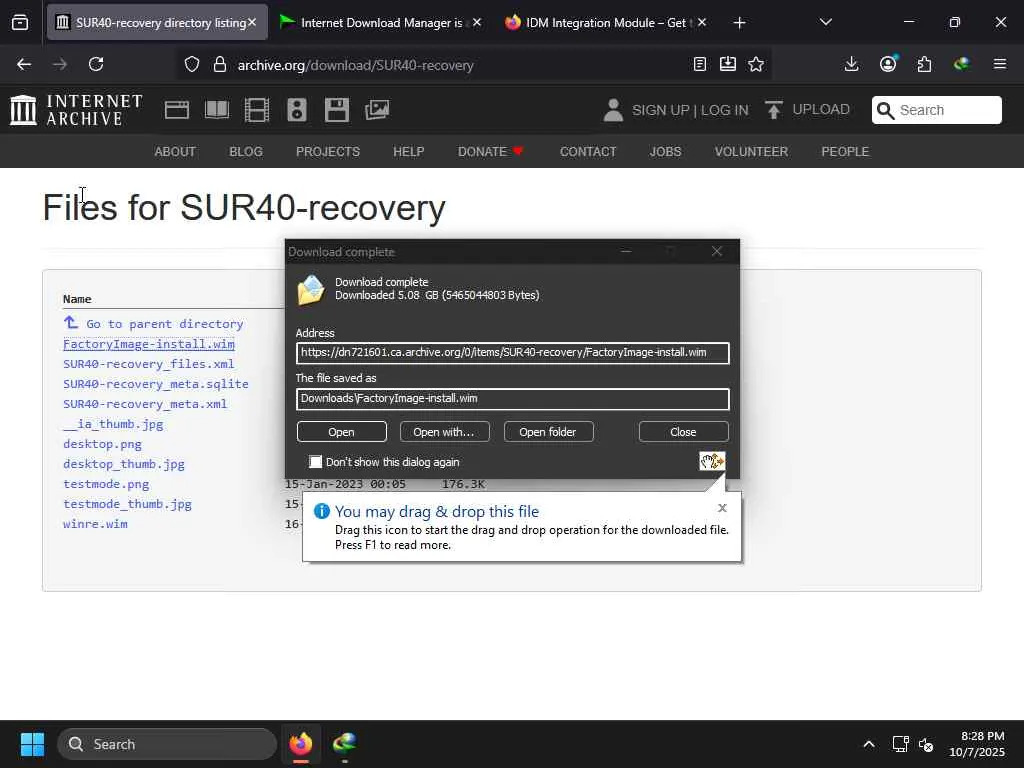The height and width of the screenshot is (768, 1024).
Task: Switch to IDM Integration Module tab
Action: (x=605, y=22)
